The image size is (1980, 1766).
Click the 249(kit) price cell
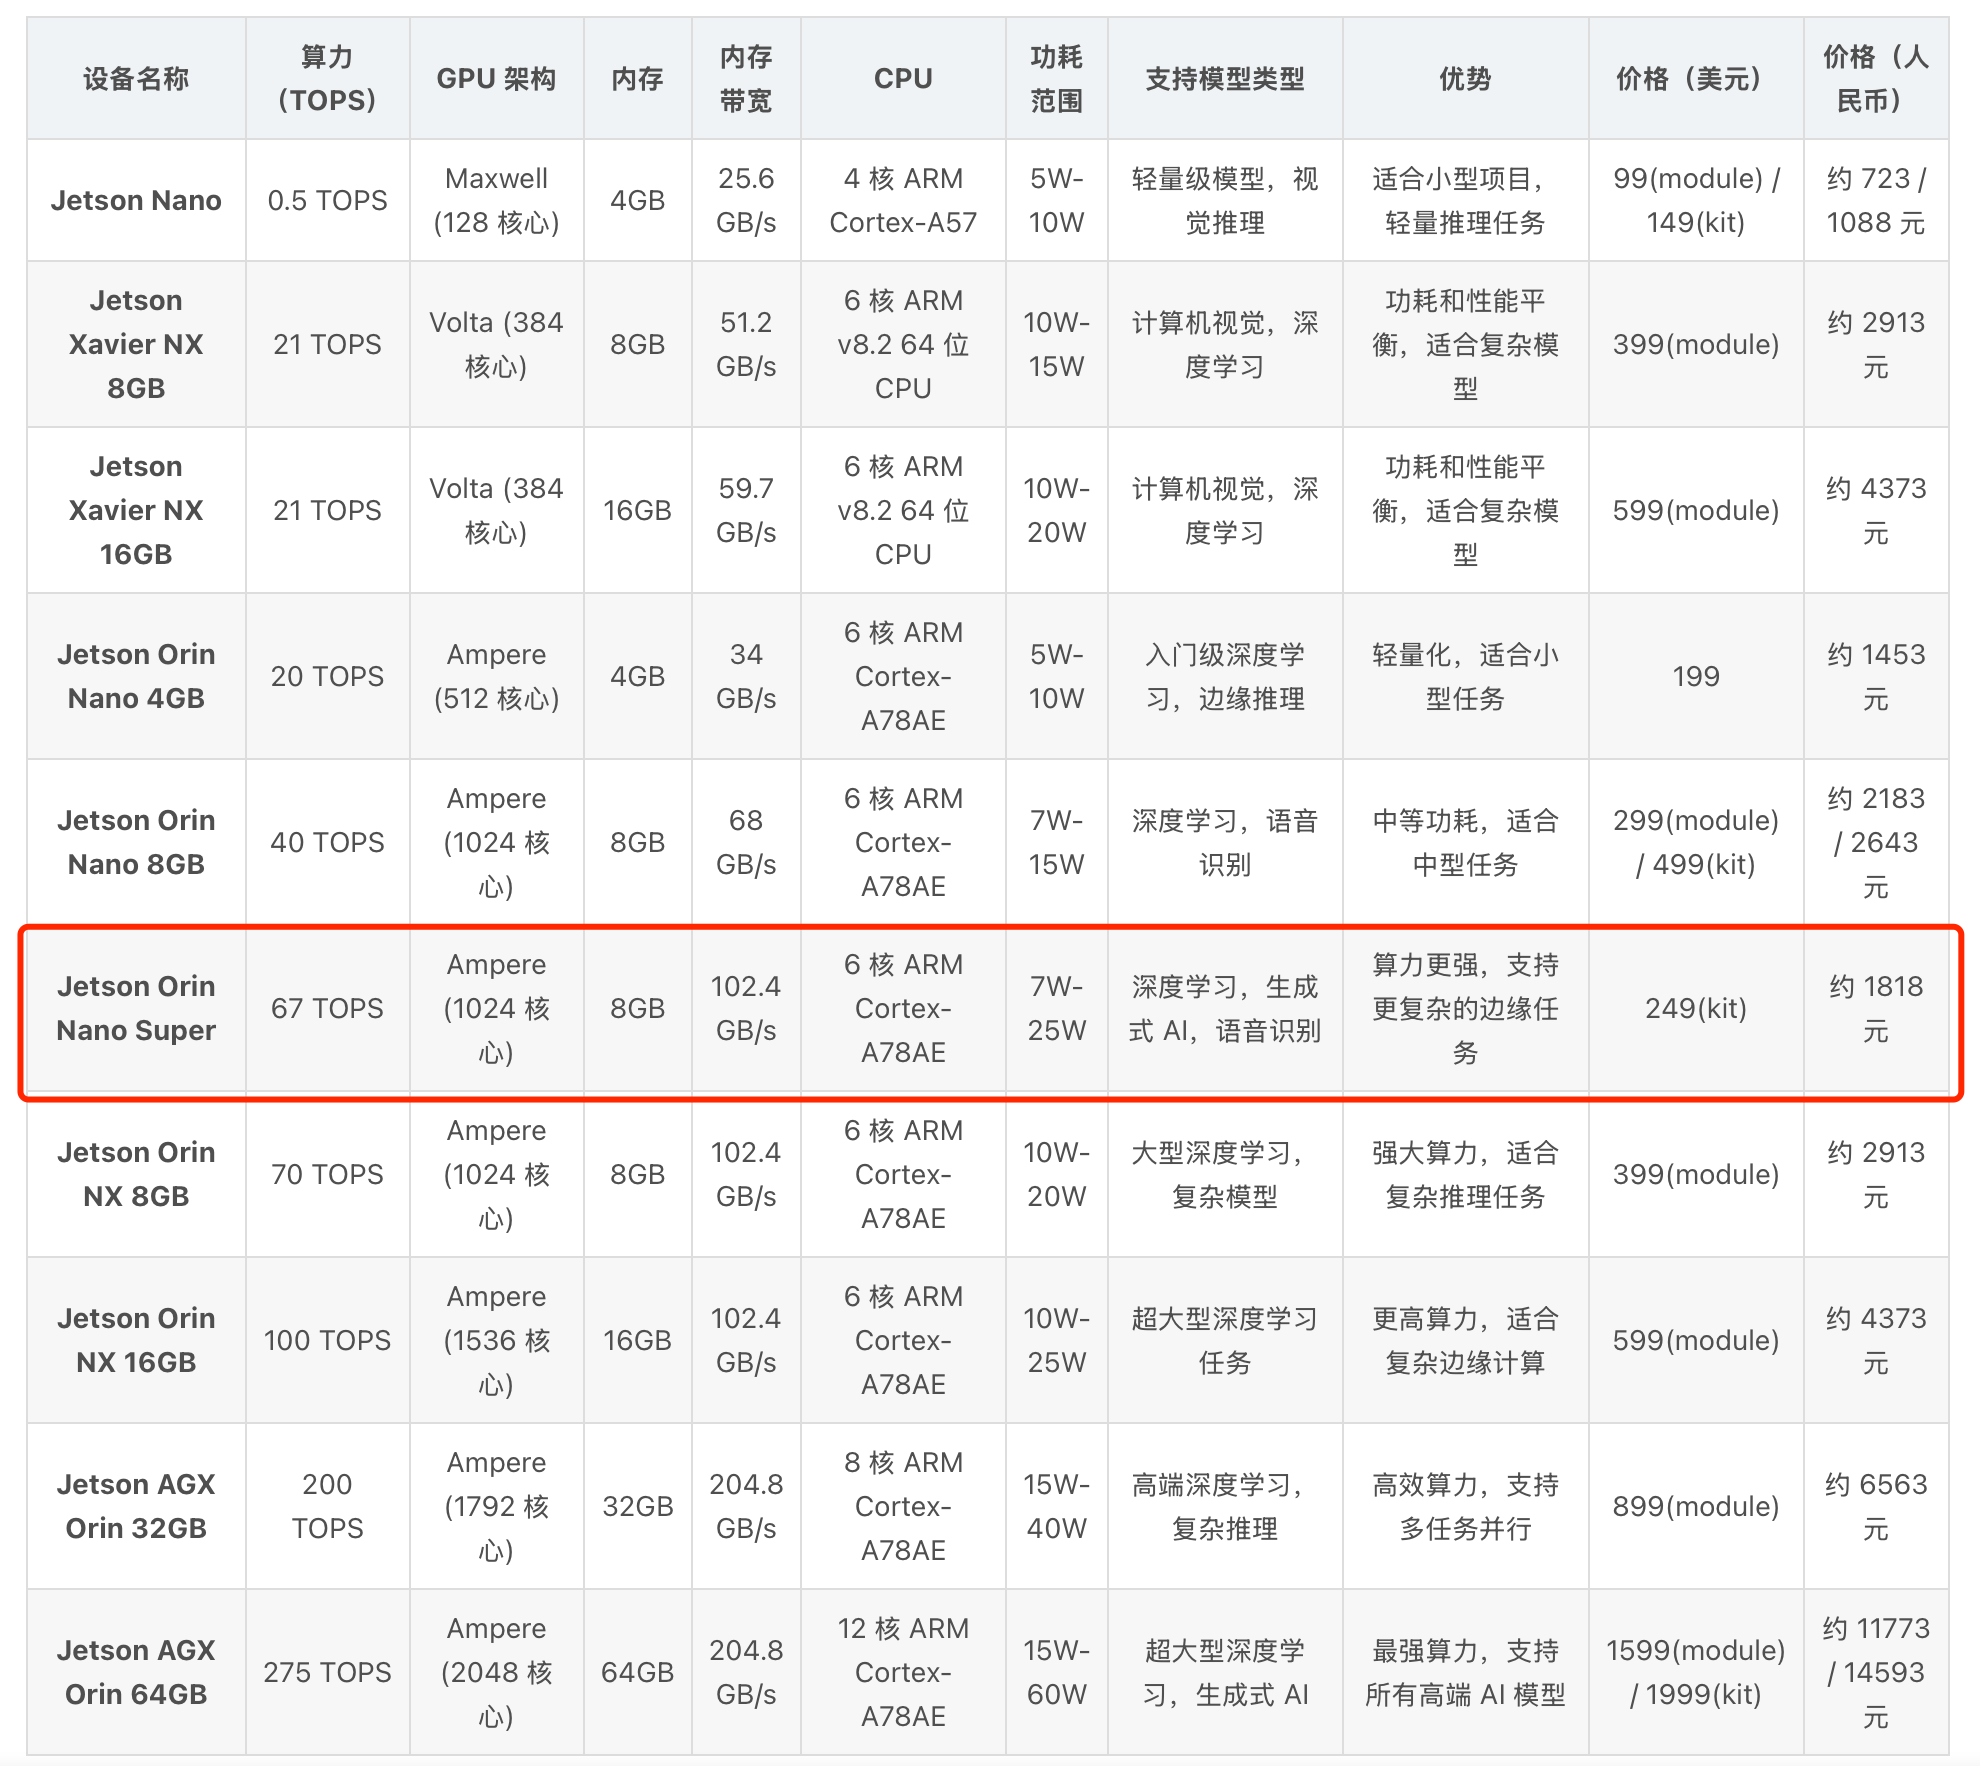click(1695, 1008)
